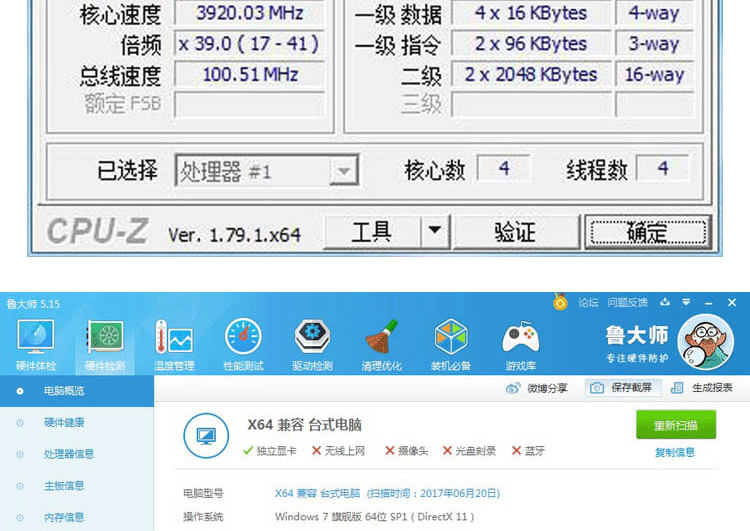Select 电脑概览 in sidebar
The image size is (750, 531).
(x=77, y=391)
